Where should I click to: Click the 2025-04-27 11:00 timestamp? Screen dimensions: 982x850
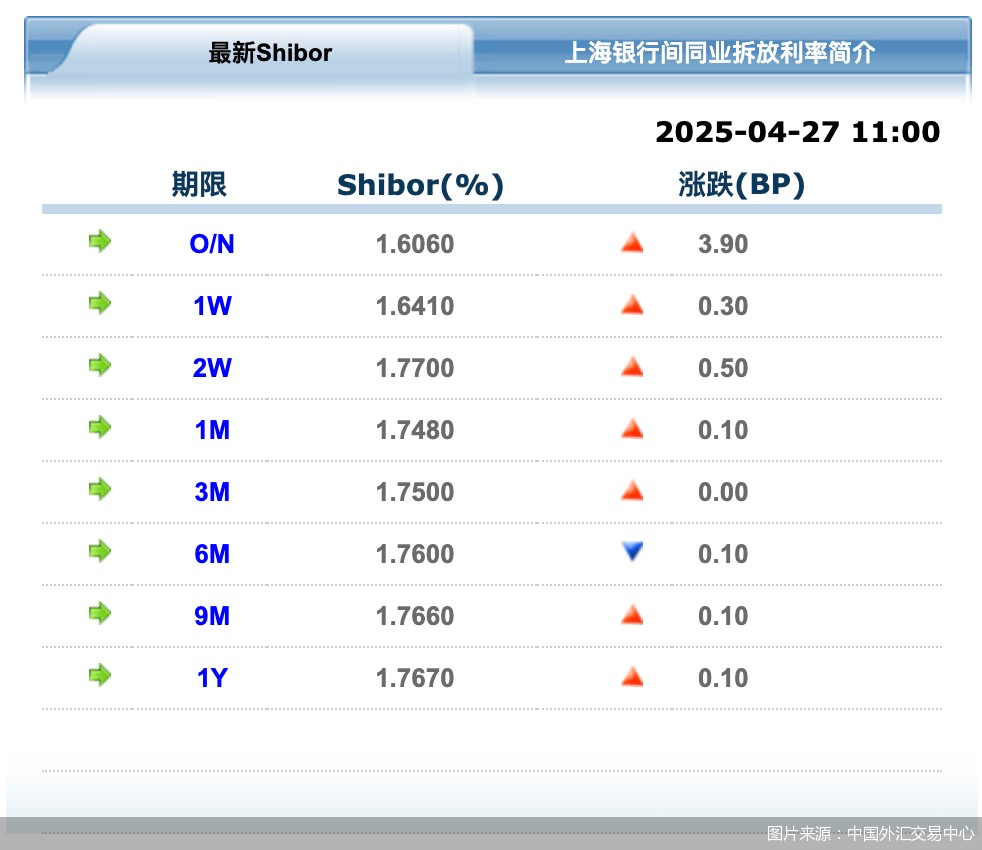[797, 132]
